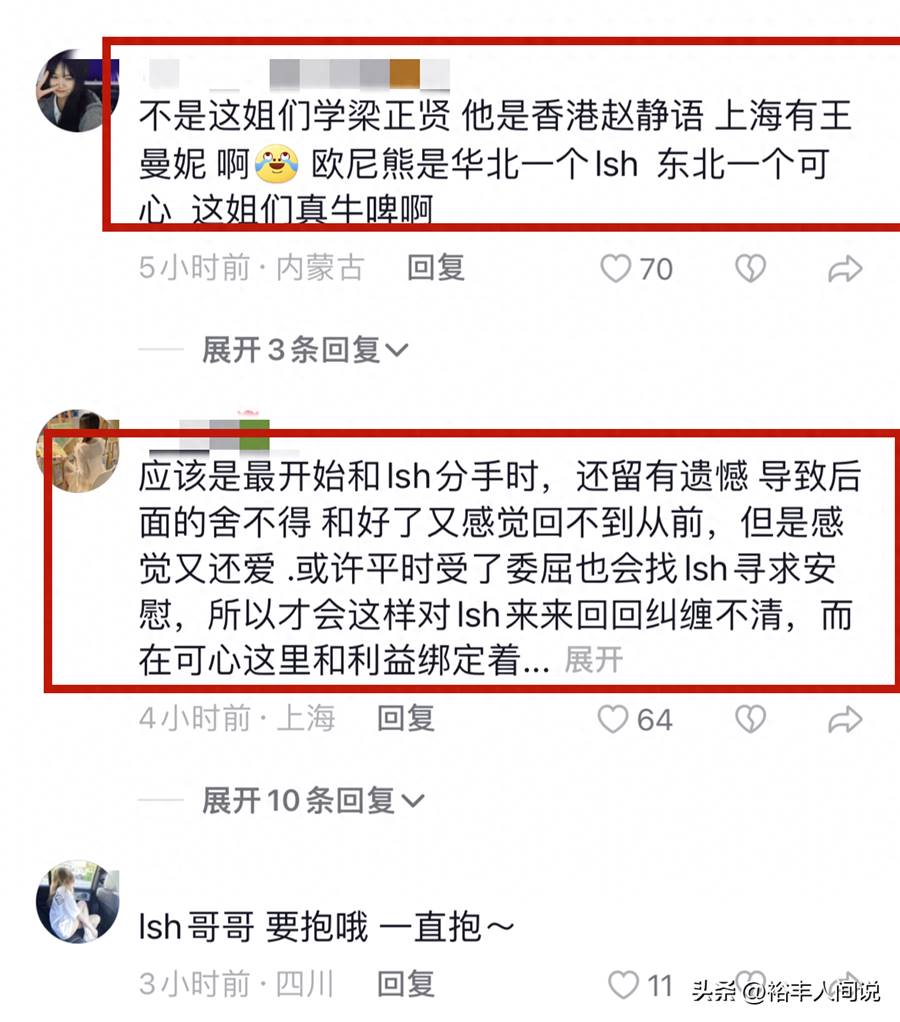Open third commenter's avatar with car photo
Image resolution: width=900 pixels, height=1022 pixels.
pos(77,901)
